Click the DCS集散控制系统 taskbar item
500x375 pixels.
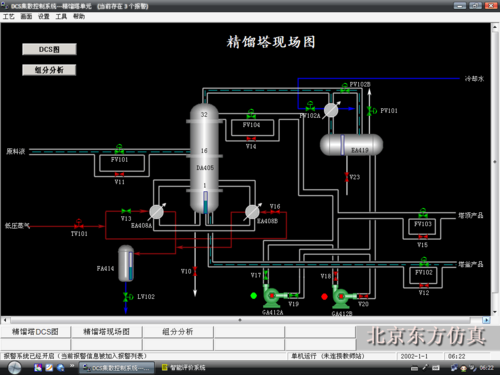pyautogui.click(x=117, y=368)
